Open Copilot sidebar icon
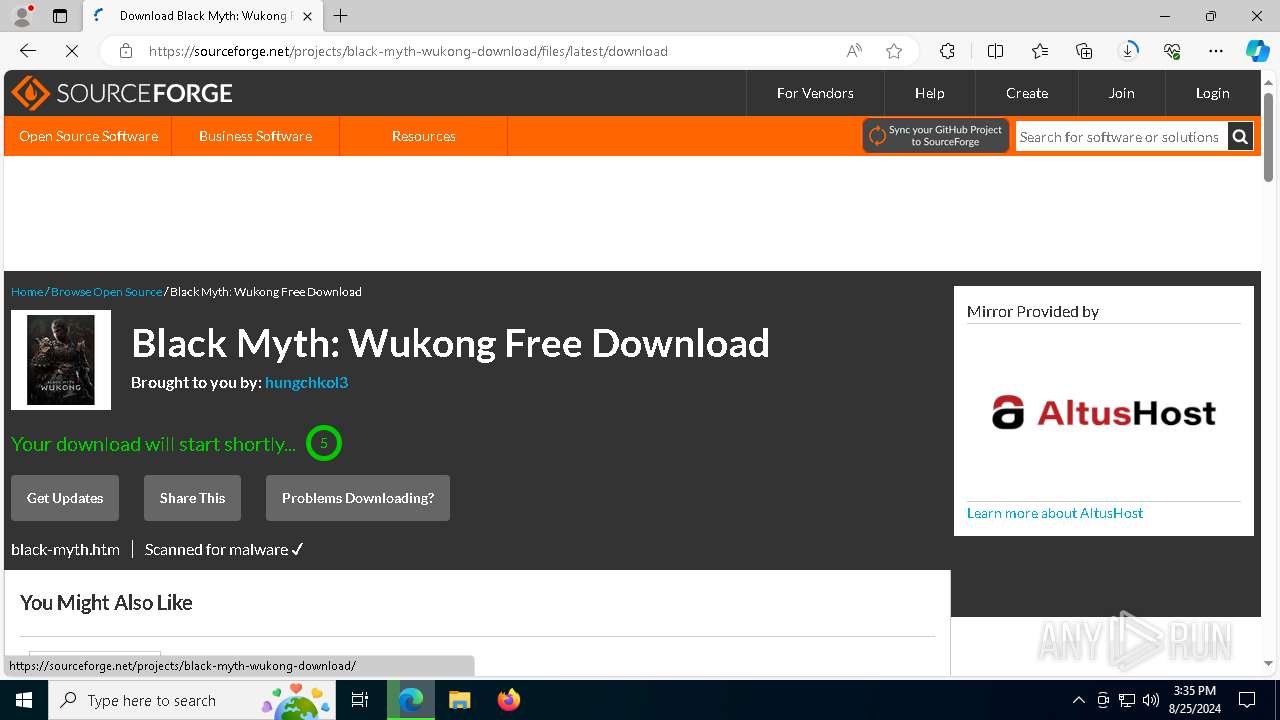Screen dimensions: 1280x720 coord(1257,51)
